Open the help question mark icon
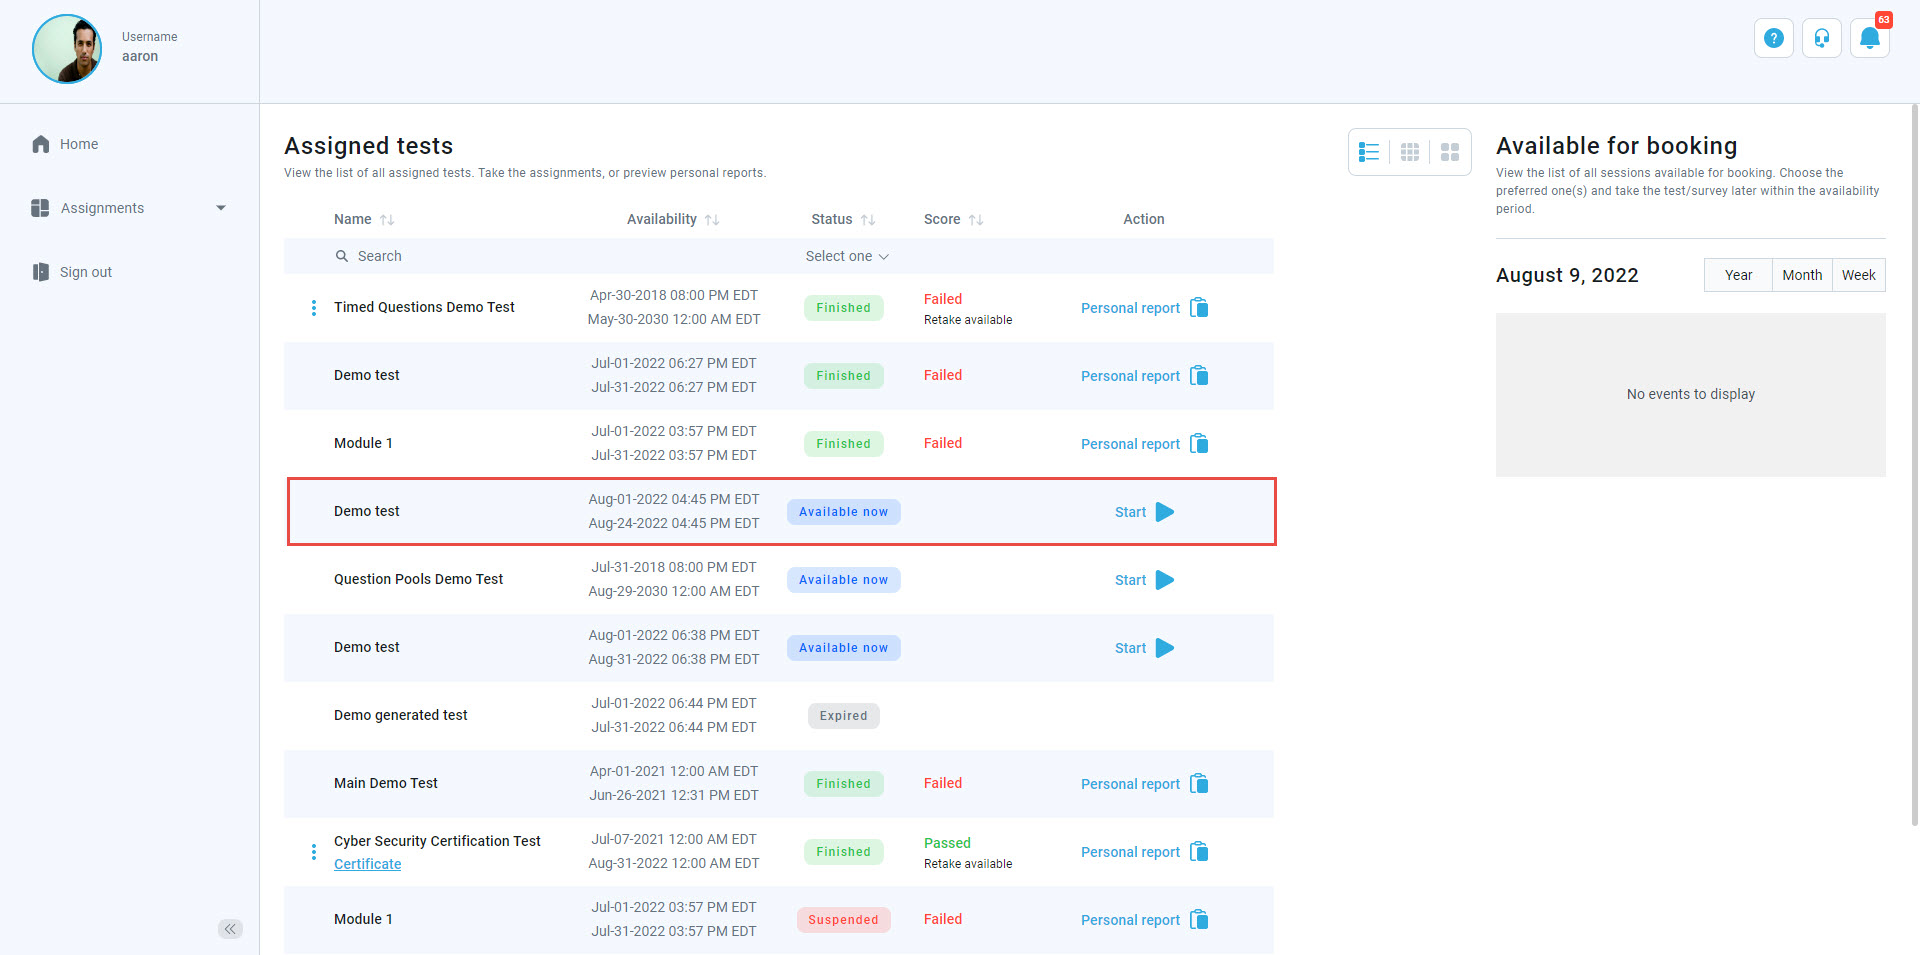The width and height of the screenshot is (1920, 955). (x=1773, y=39)
